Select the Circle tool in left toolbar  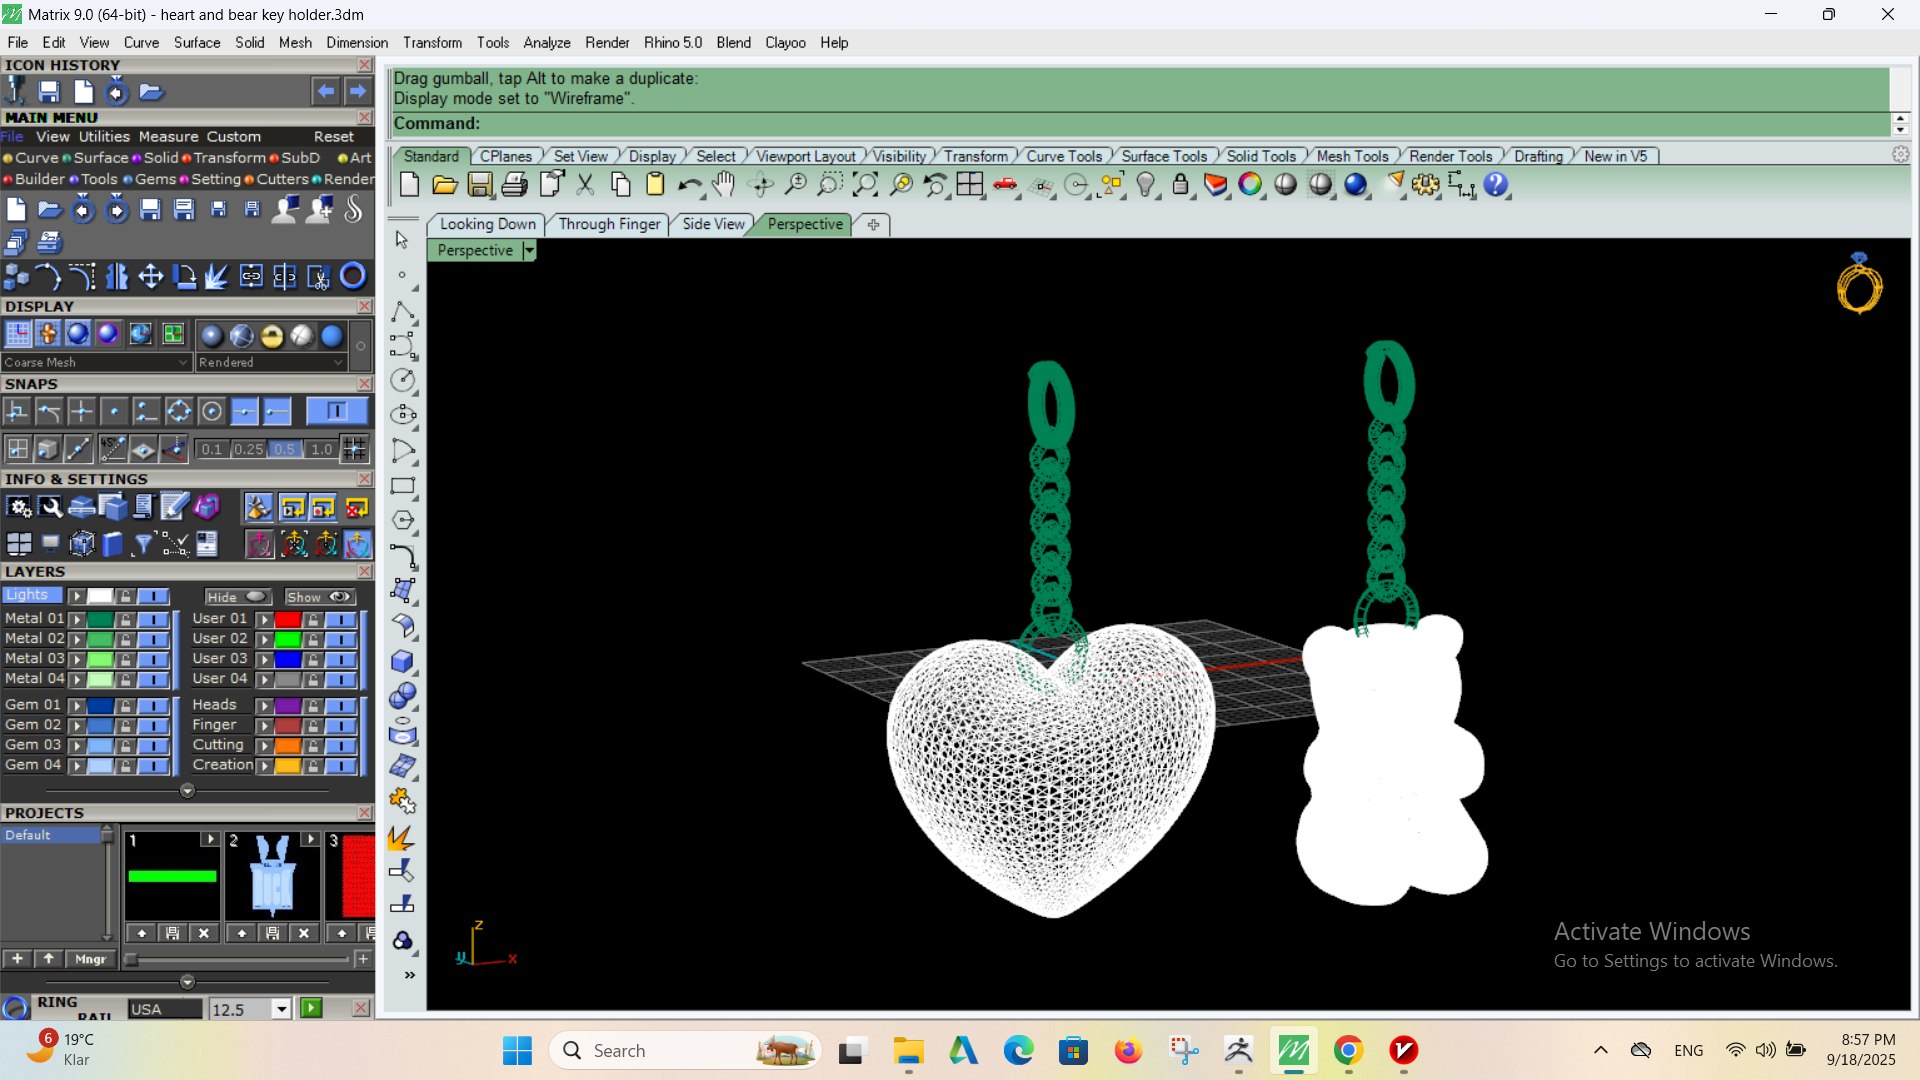(x=403, y=380)
